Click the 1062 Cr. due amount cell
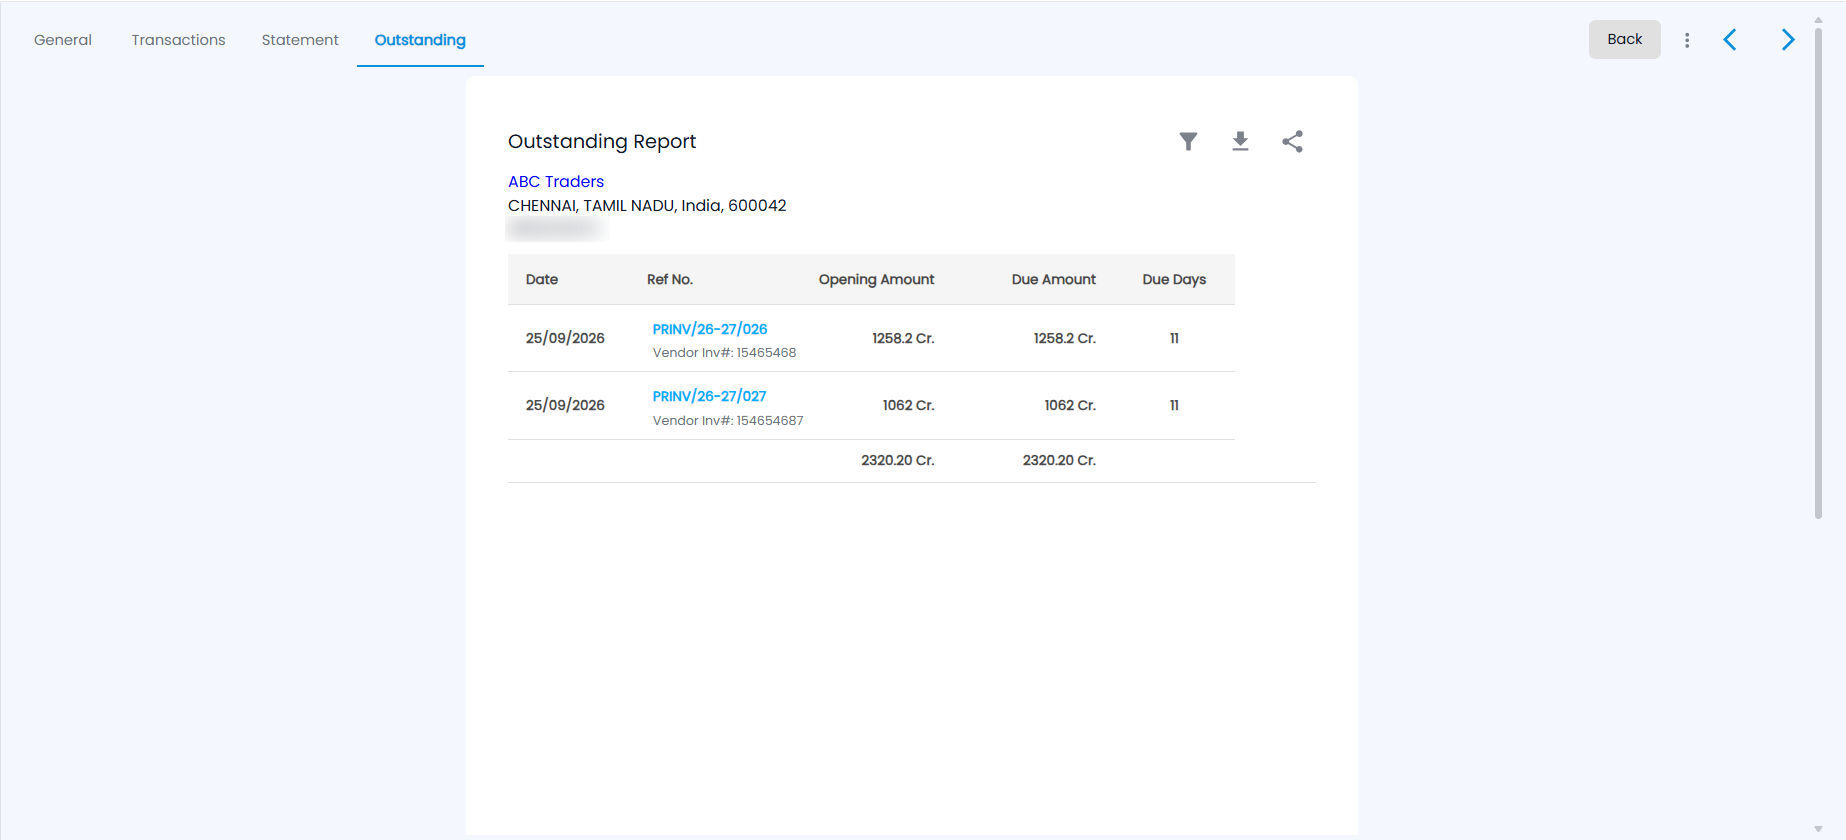 [x=1070, y=405]
